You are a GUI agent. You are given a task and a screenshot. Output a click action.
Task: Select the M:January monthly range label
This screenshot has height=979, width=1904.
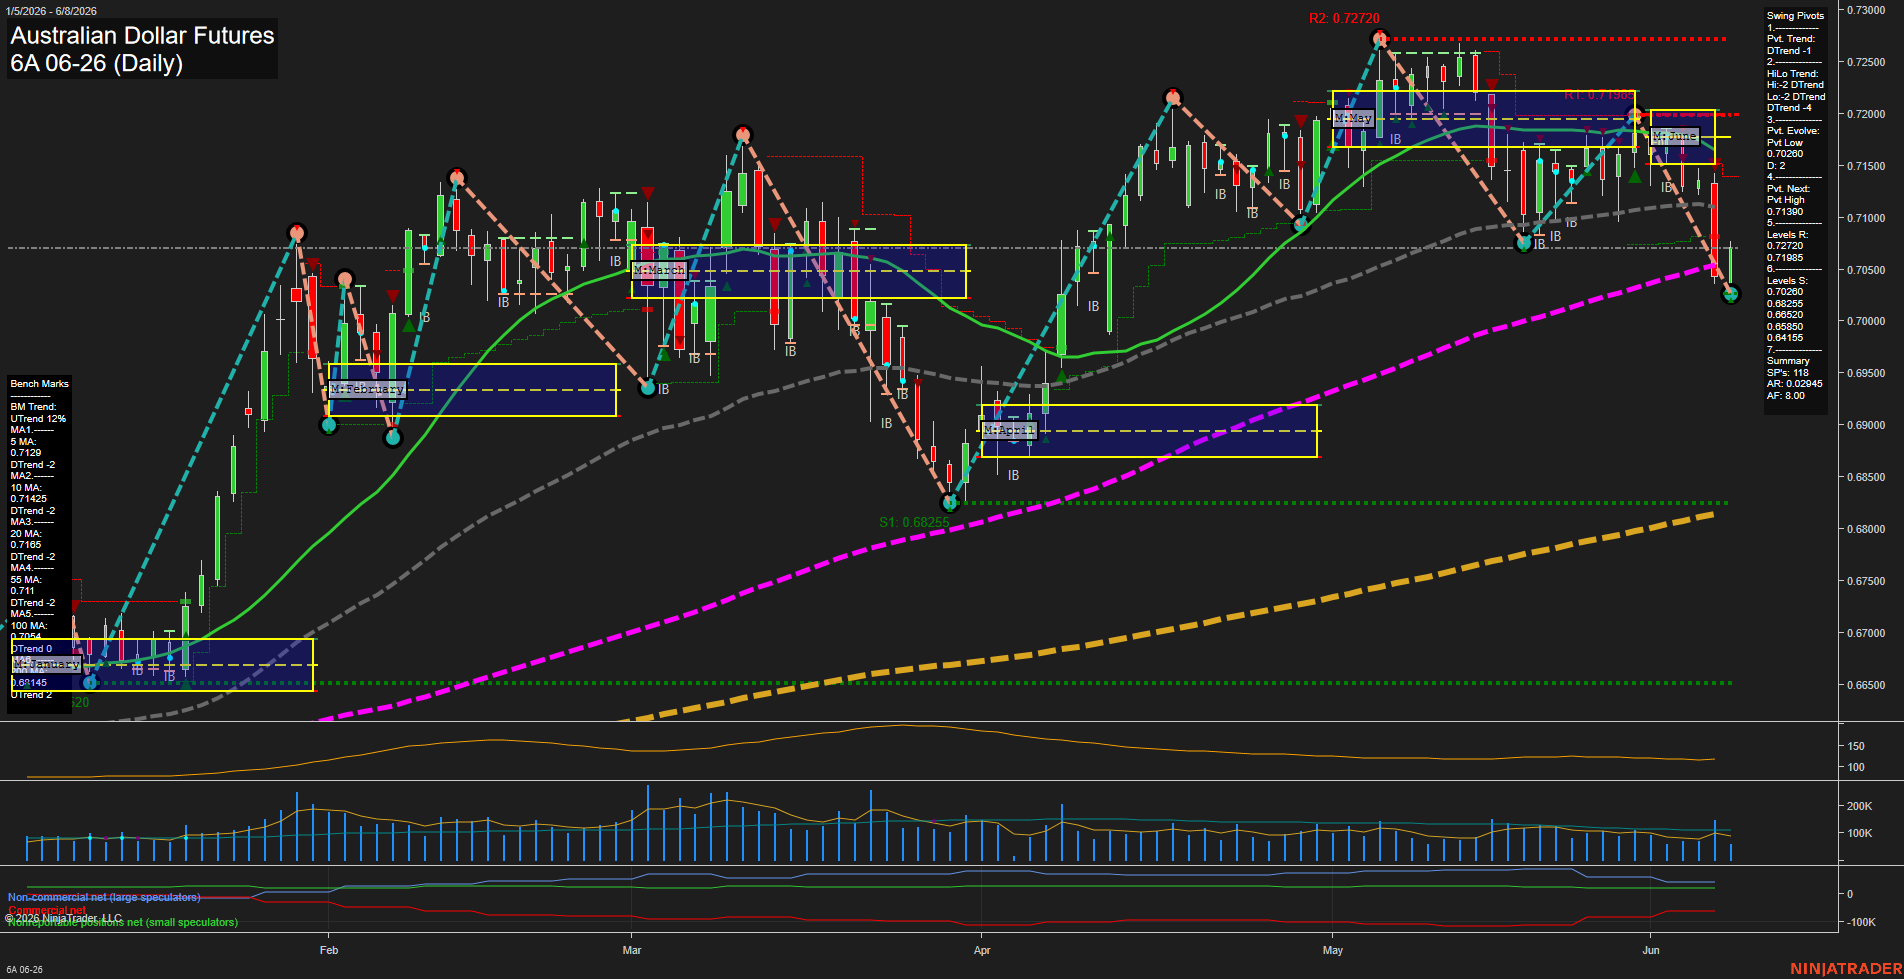coord(47,664)
